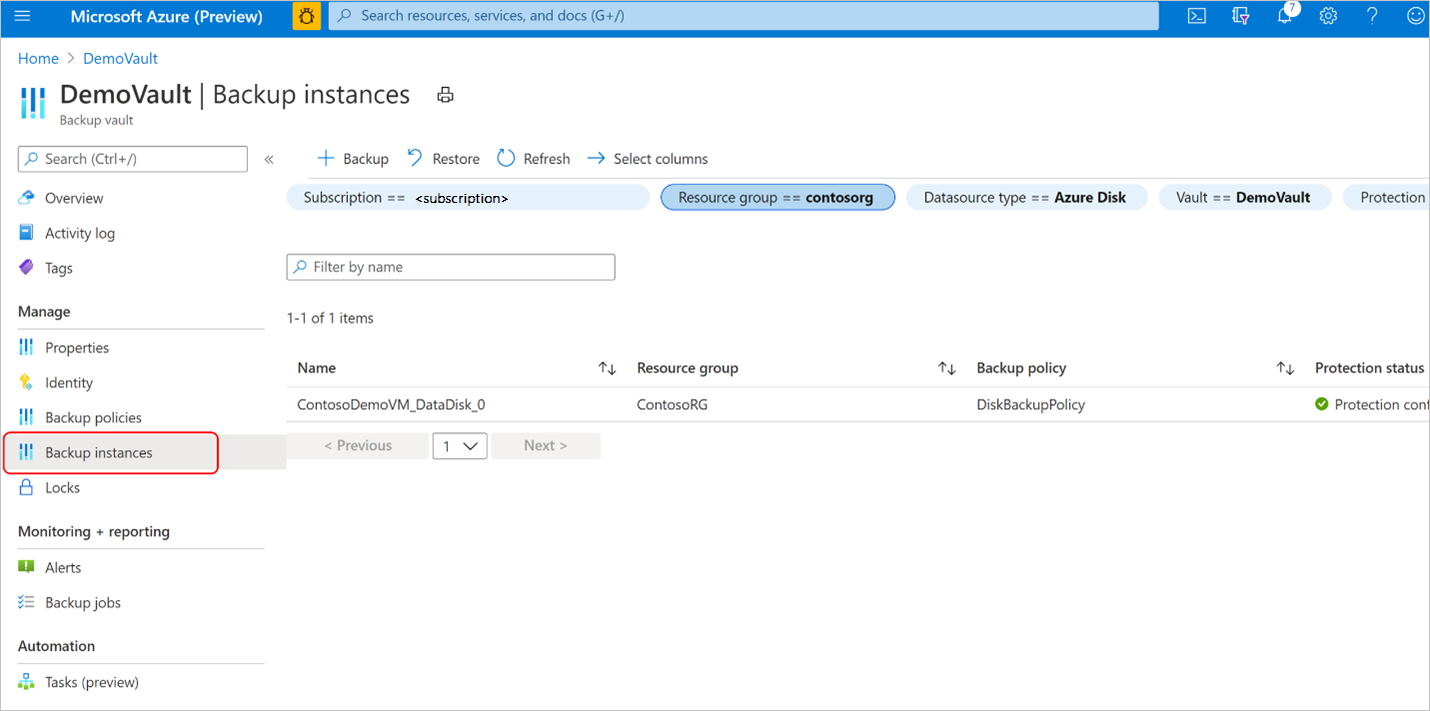Open the page number dropdown

(x=460, y=446)
